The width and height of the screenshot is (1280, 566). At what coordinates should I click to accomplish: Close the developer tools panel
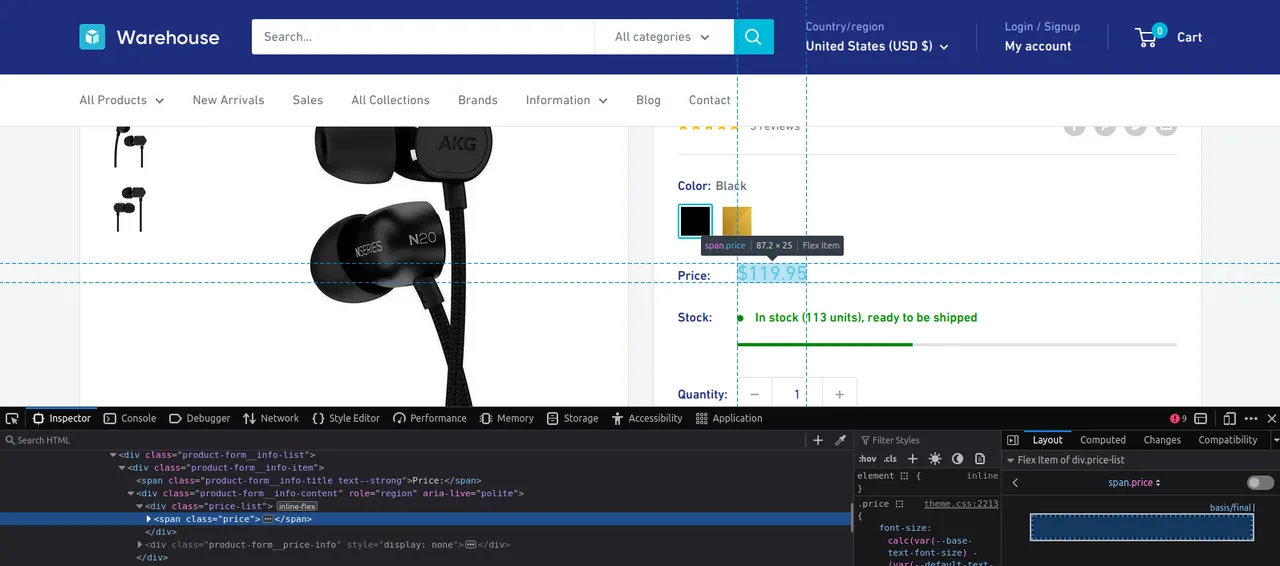click(x=1272, y=418)
